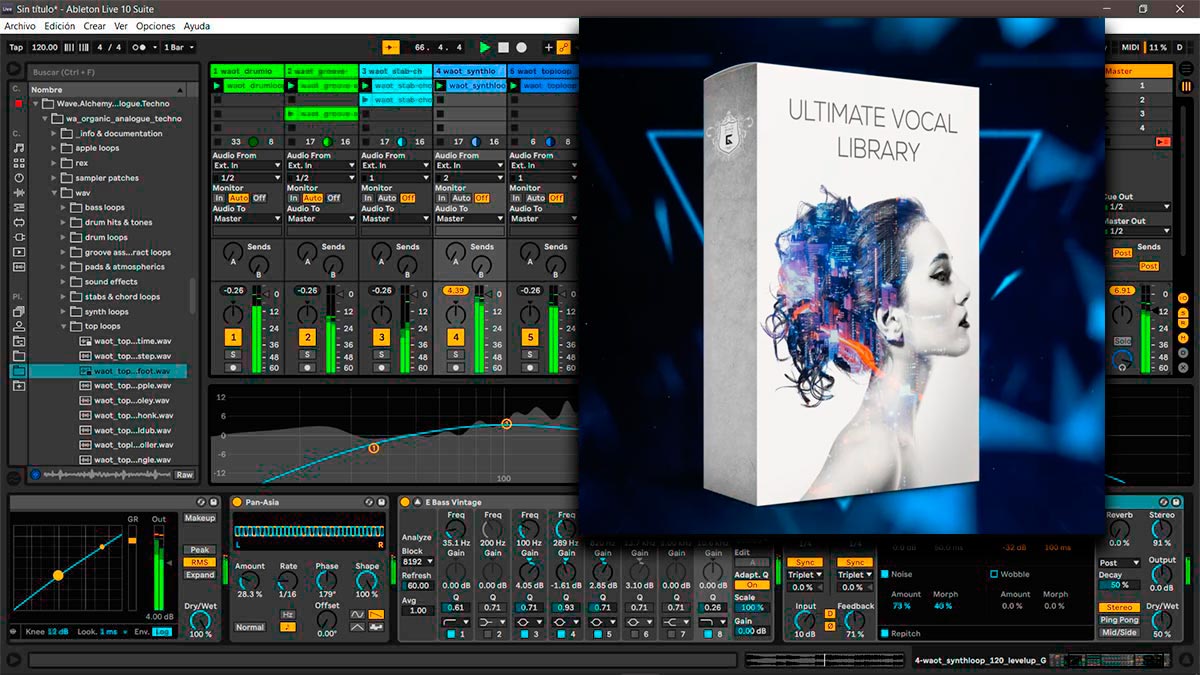The height and width of the screenshot is (675, 1200).
Task: Click Pan-Asia Amount knob
Action: (x=250, y=581)
